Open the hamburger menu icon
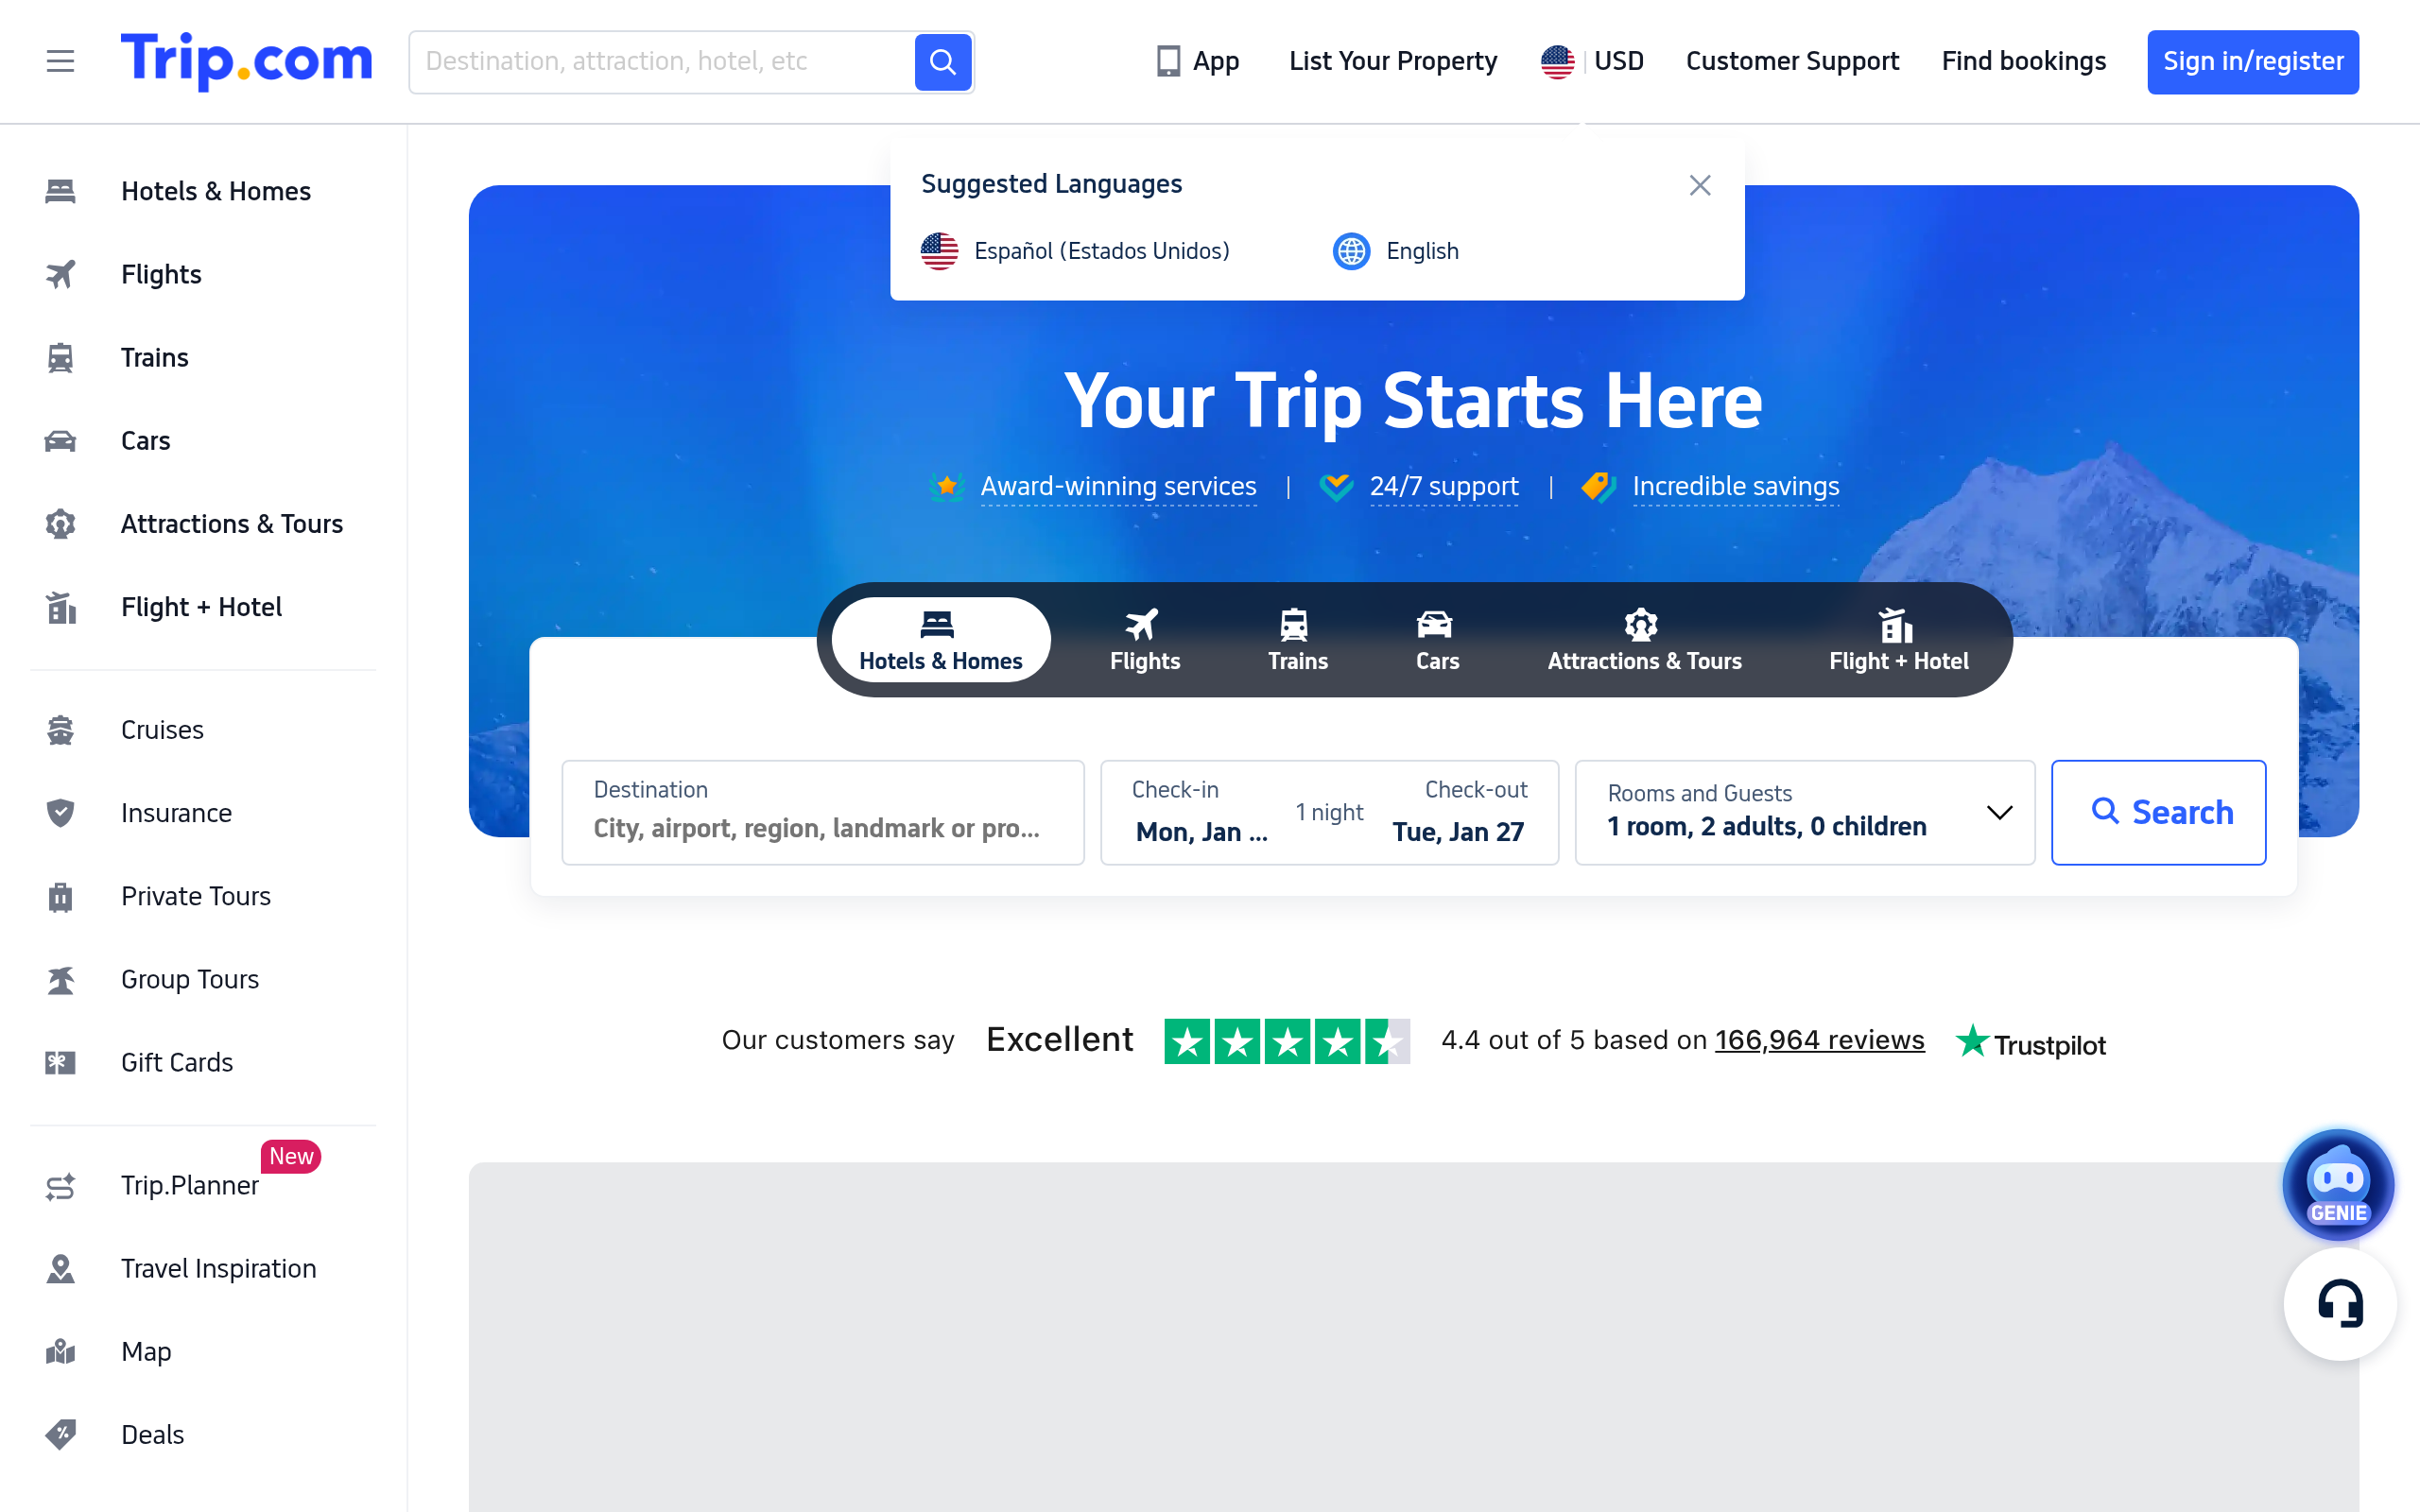 pos(60,62)
